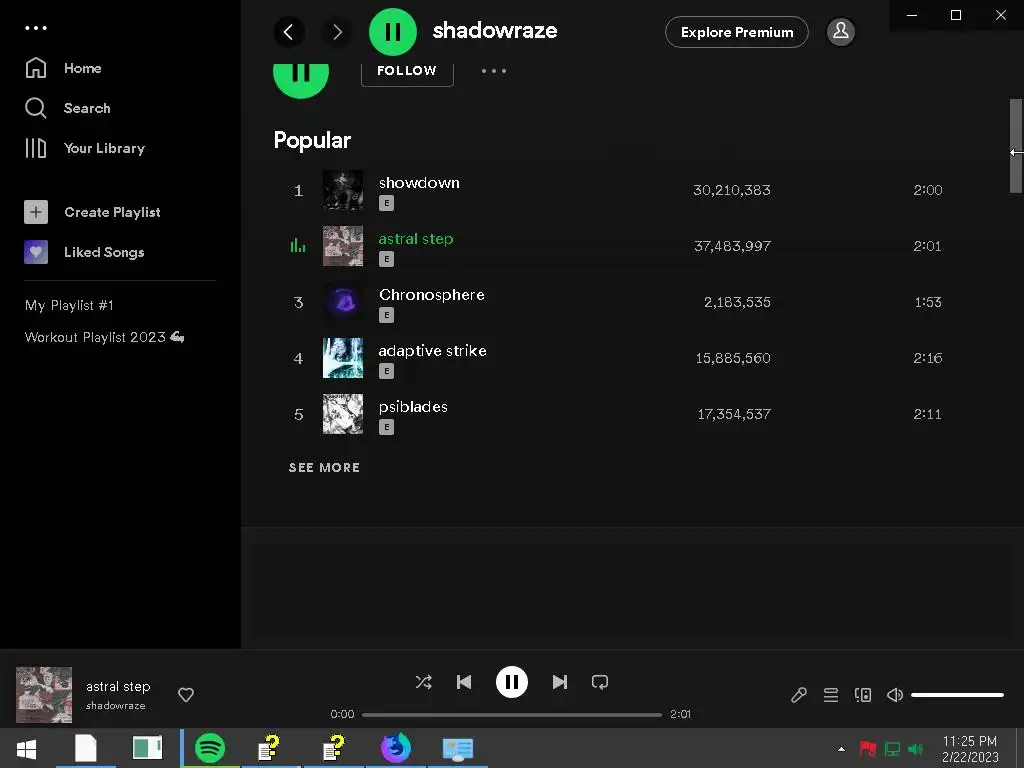The height and width of the screenshot is (768, 1024).
Task: Open My Playlist #1
Action: [x=69, y=305]
